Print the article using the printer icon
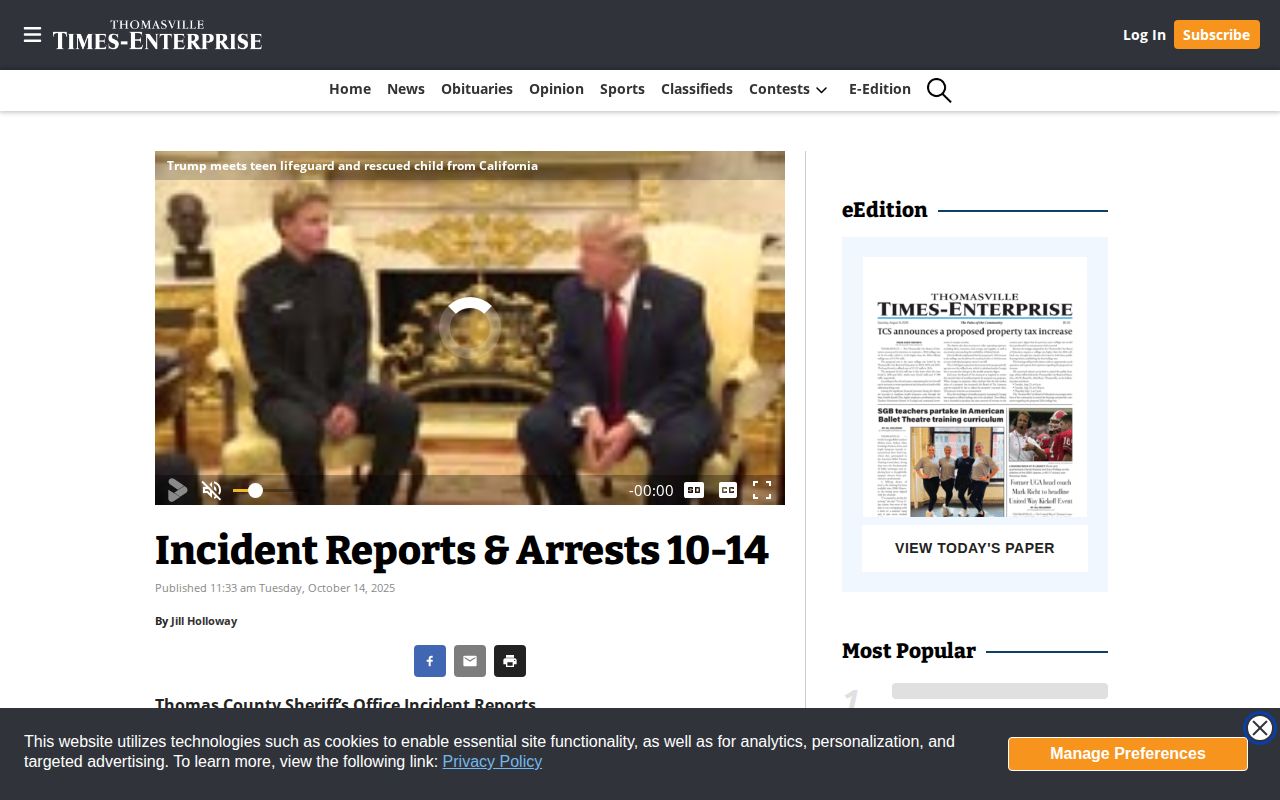This screenshot has height=800, width=1280. (510, 661)
